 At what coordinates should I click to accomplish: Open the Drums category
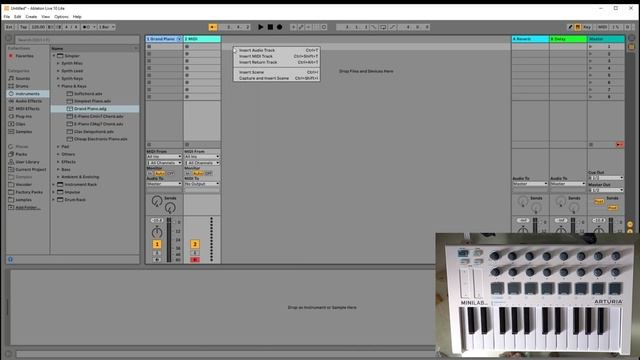[x=22, y=86]
